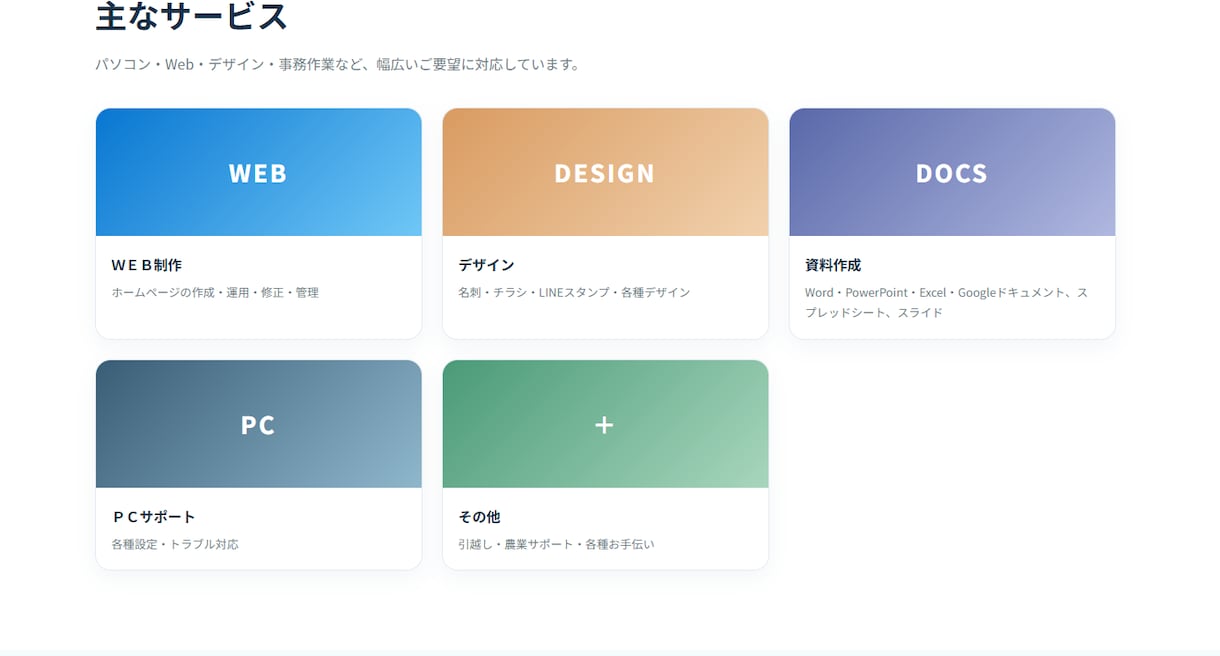Click the green plus card banner
Screen dimensions: 1220x656
coord(605,424)
